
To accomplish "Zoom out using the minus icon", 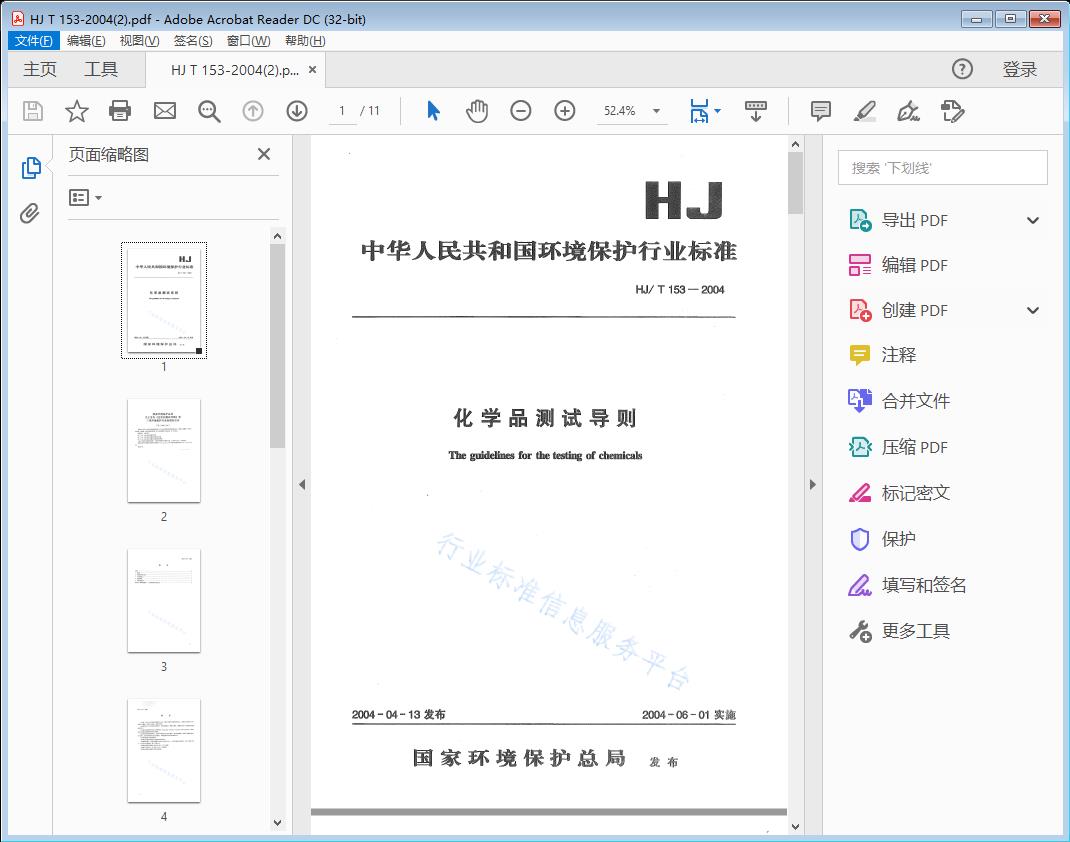I will [x=520, y=111].
